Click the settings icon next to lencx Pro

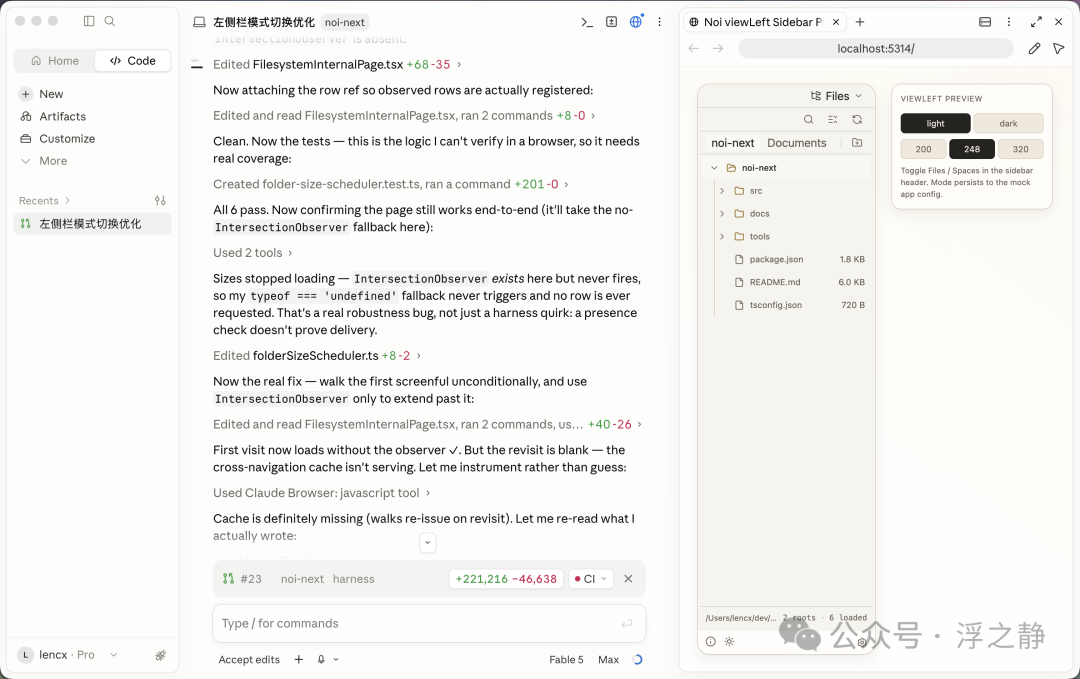coord(160,655)
